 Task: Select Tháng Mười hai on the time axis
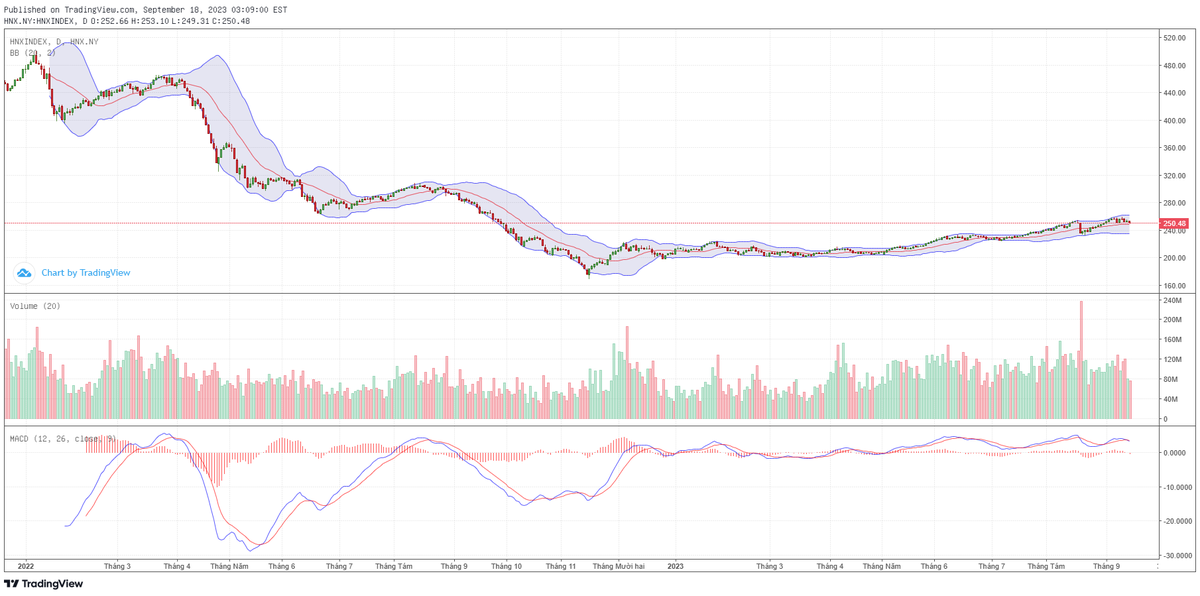click(x=619, y=566)
